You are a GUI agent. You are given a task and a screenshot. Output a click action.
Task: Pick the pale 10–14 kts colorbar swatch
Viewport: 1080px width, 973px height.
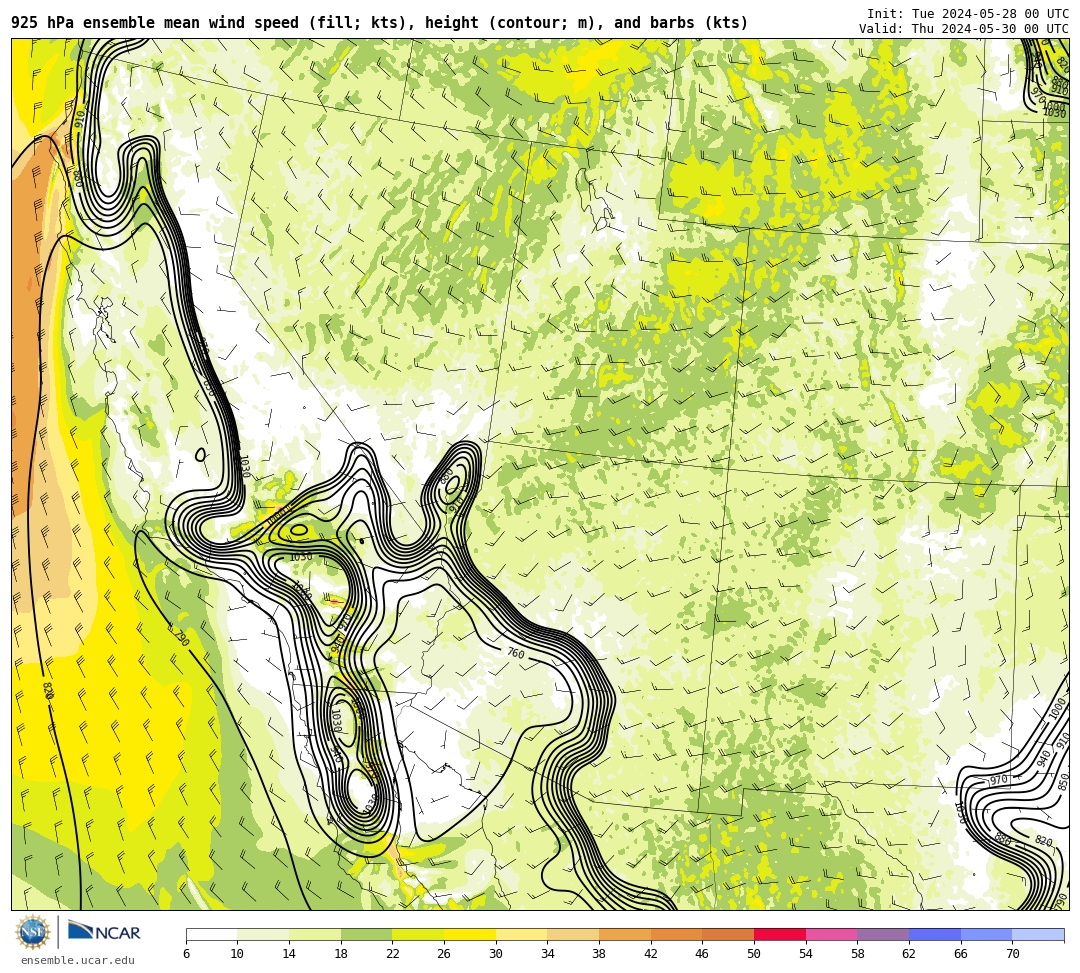pos(263,934)
